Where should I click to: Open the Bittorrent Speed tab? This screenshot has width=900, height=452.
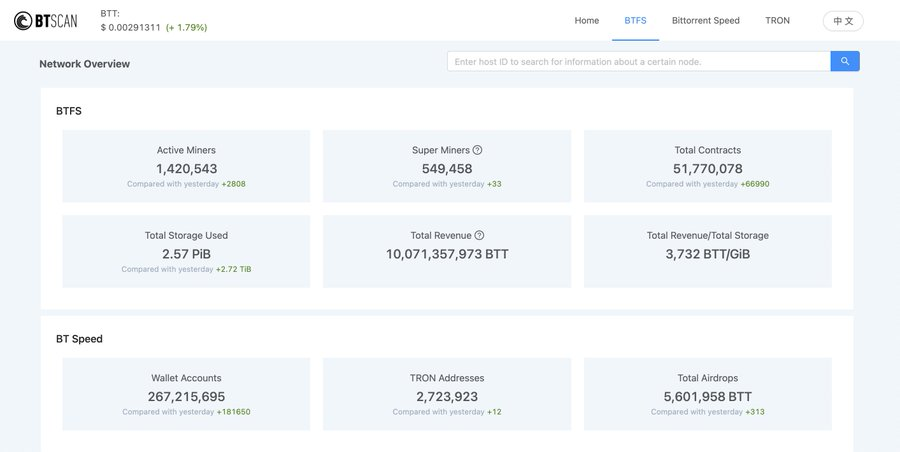point(705,21)
